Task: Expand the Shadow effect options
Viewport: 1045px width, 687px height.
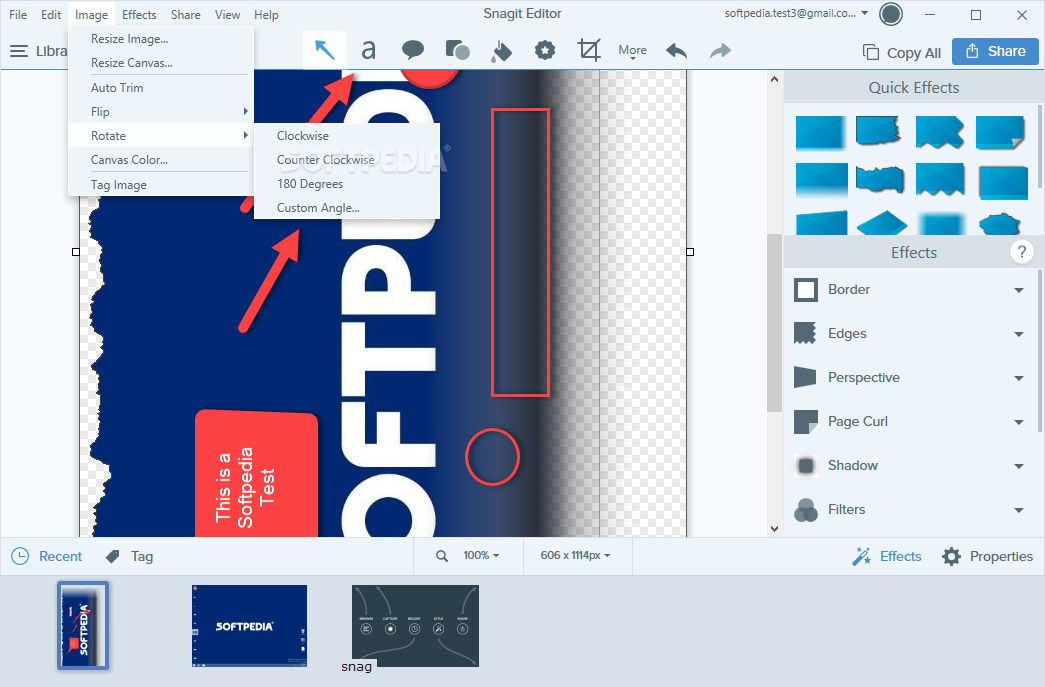Action: (x=1018, y=466)
